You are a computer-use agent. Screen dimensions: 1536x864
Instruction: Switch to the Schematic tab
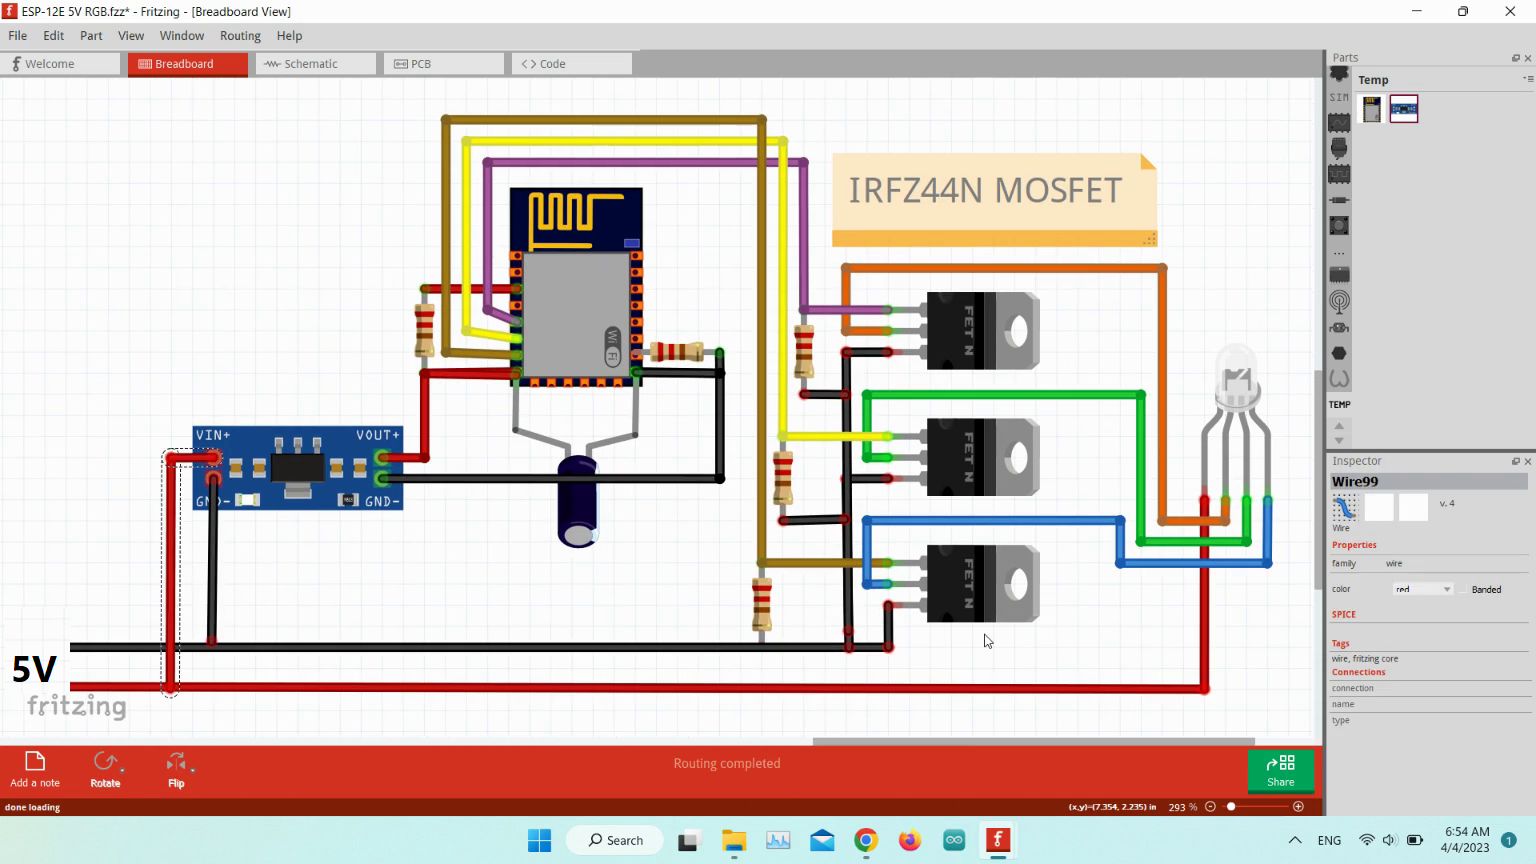tap(311, 64)
